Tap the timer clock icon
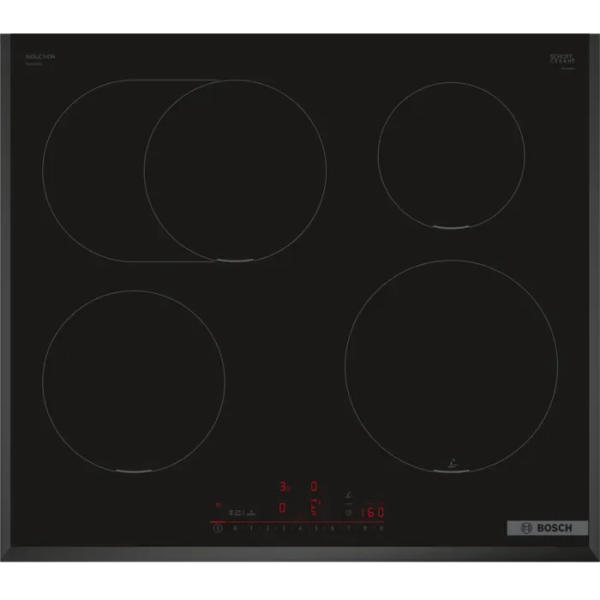The width and height of the screenshot is (600, 600). click(x=347, y=511)
